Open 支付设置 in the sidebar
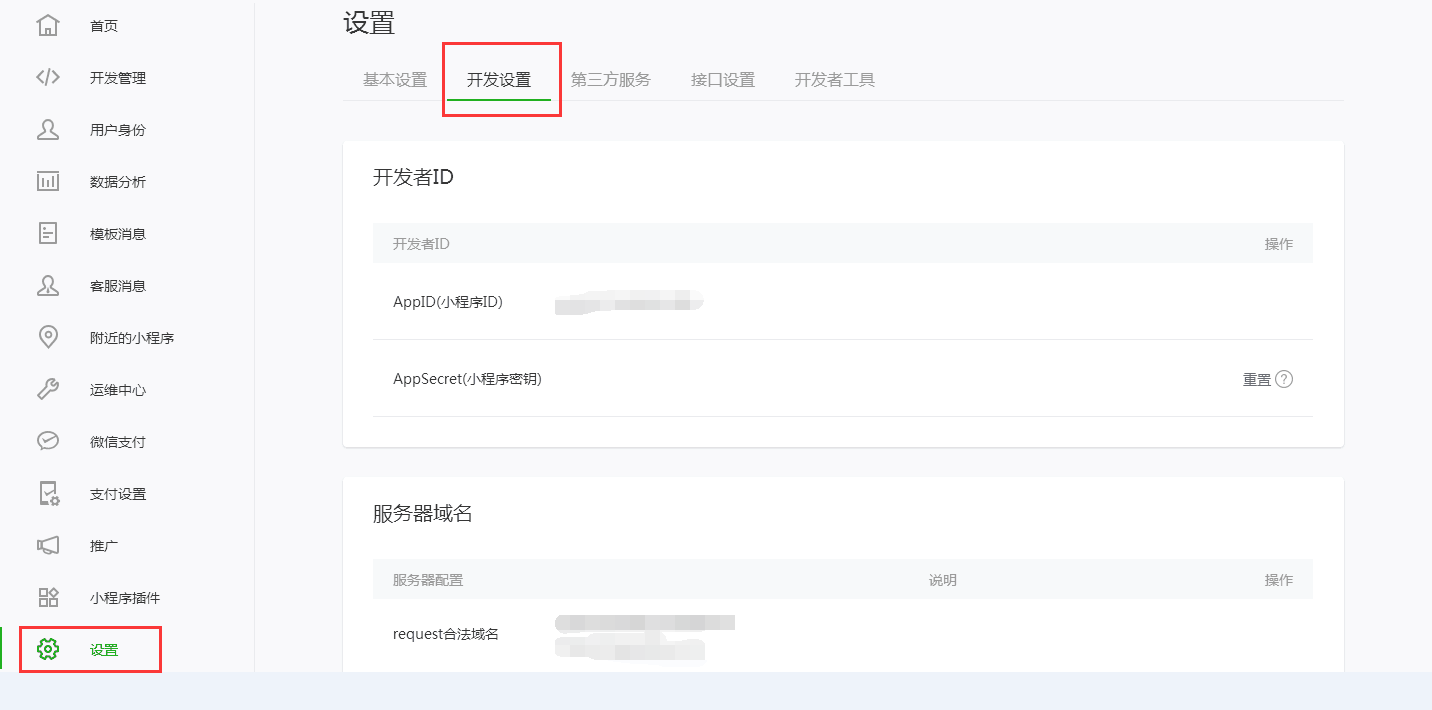Image resolution: width=1432 pixels, height=710 pixels. pos(118,494)
